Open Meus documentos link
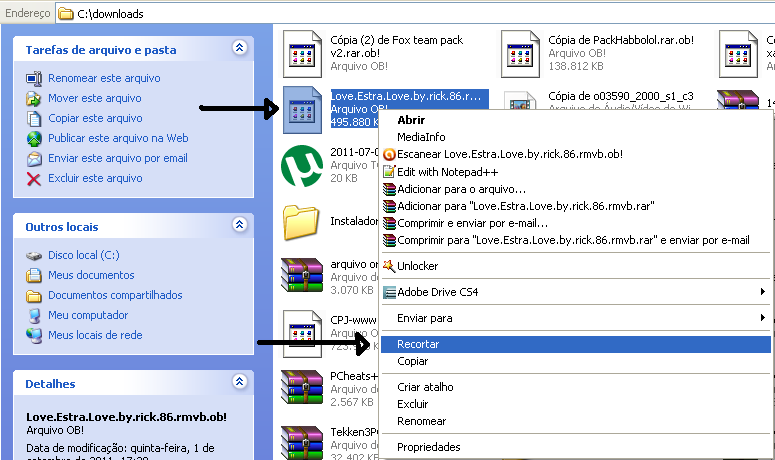The image size is (775, 460). (91, 275)
